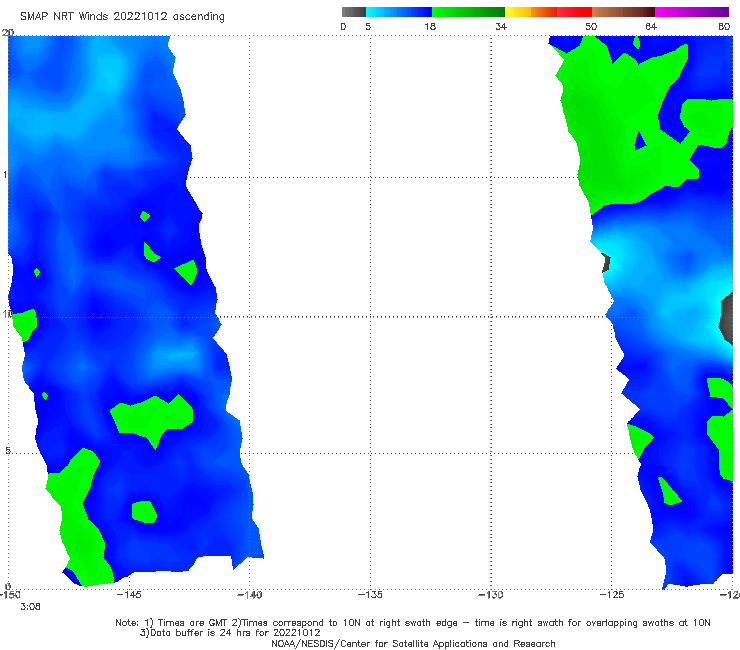Click the swath time label '3:08'
The width and height of the screenshot is (740, 650).
click(x=30, y=607)
